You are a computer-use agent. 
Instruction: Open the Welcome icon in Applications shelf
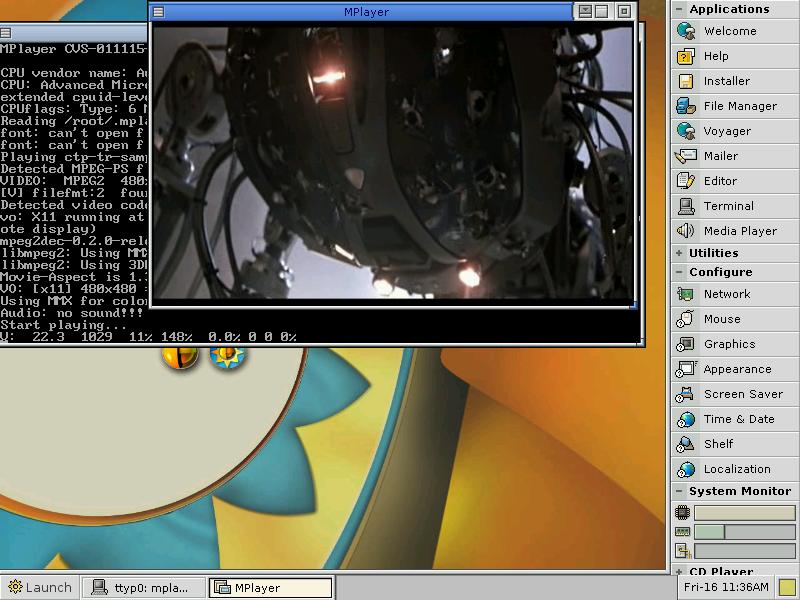coord(686,31)
